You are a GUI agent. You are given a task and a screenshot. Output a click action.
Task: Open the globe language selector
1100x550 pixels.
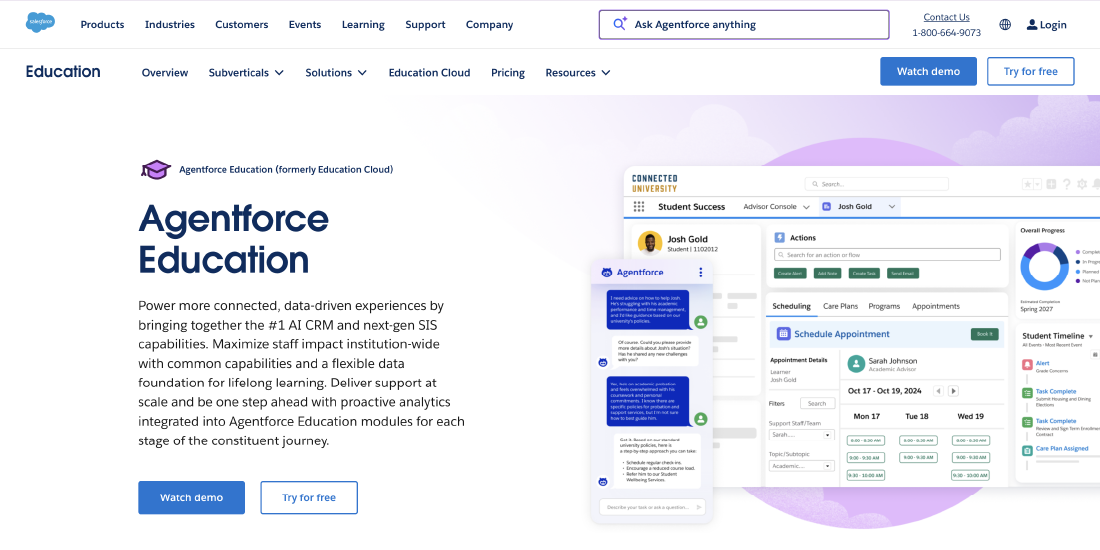1005,25
